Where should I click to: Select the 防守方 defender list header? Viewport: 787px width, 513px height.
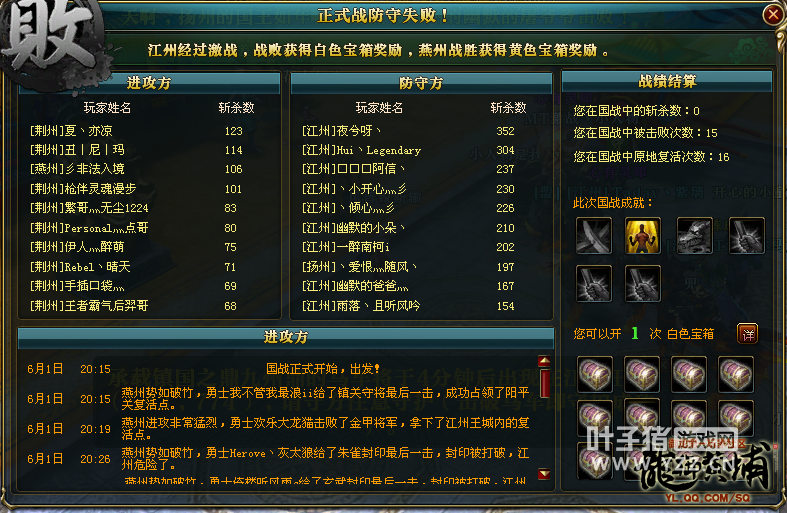coord(421,83)
